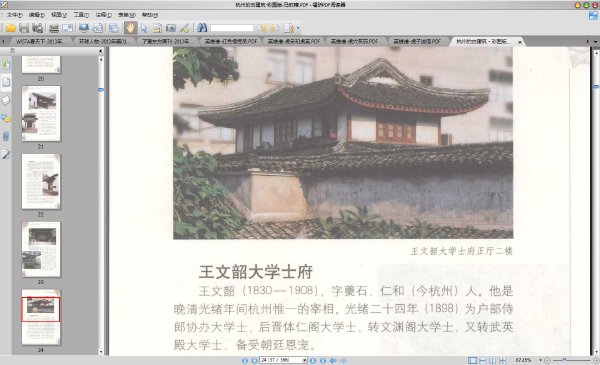Select the page 23 thumbnail
This screenshot has width=600, height=365.
(41, 249)
